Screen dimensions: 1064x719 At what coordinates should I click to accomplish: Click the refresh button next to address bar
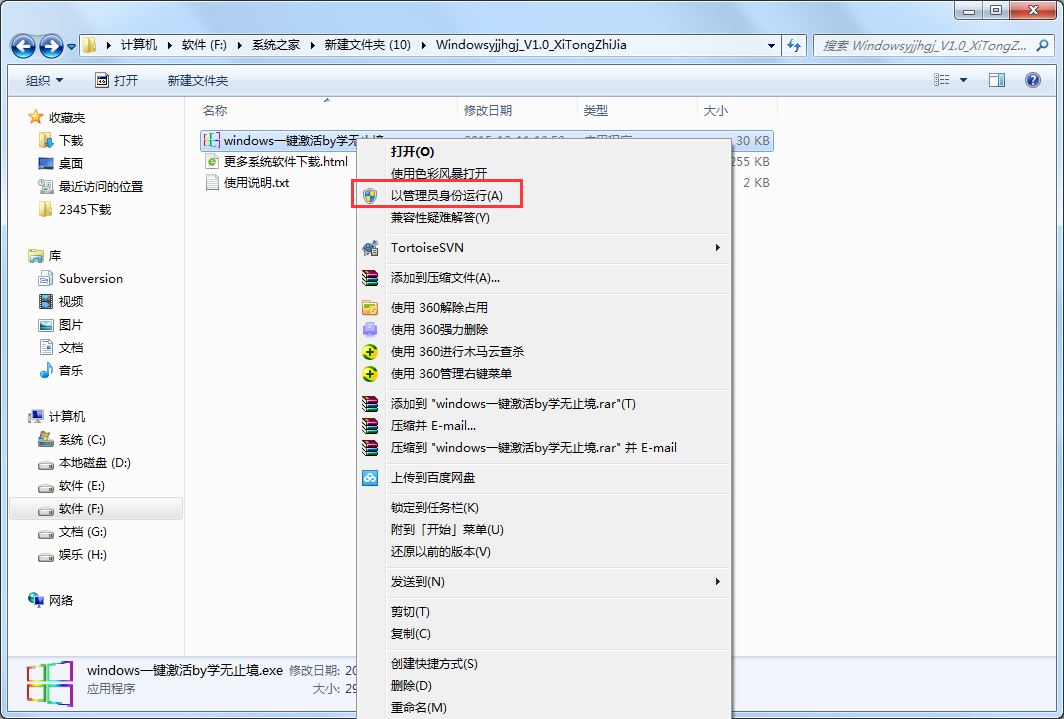click(793, 45)
